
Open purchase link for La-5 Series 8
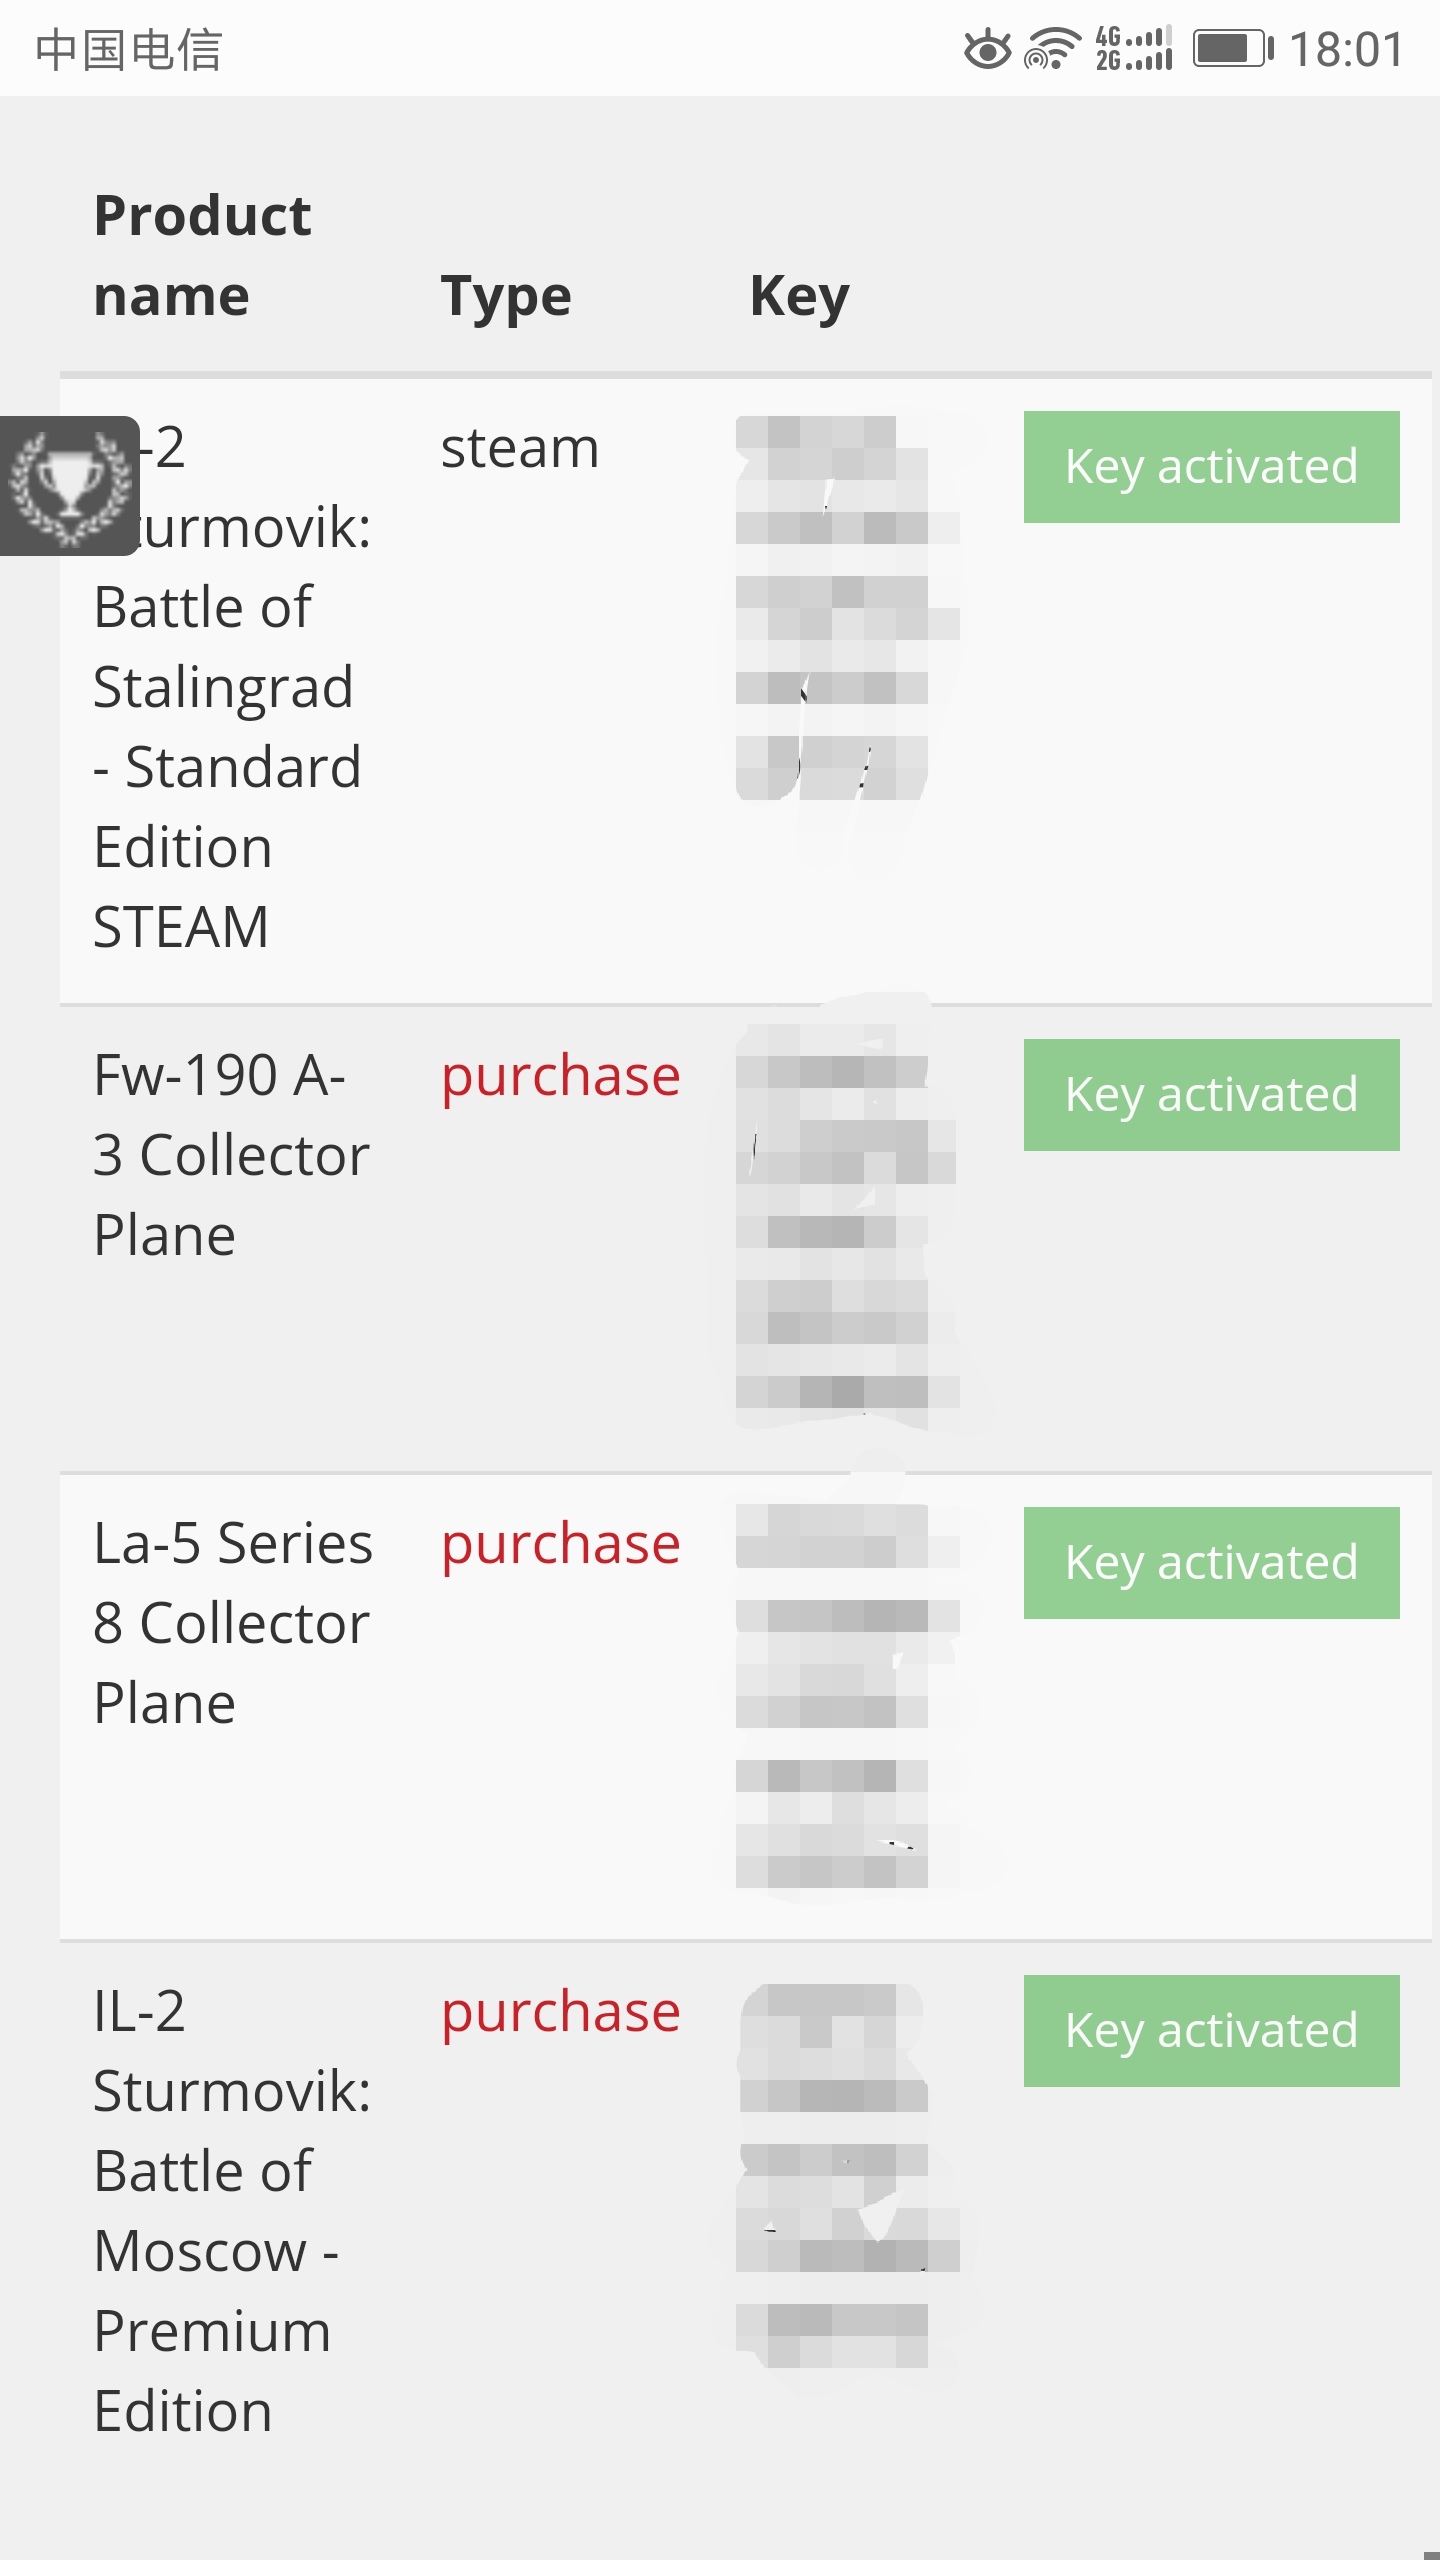click(x=560, y=1545)
